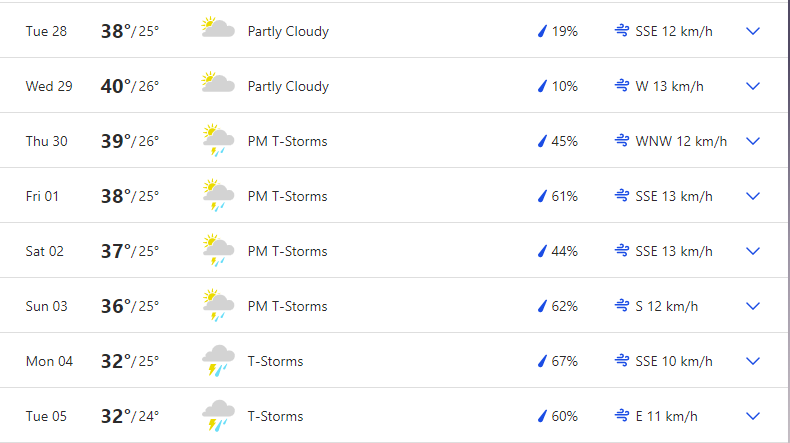Select the Fri 01 day label

tap(42, 196)
